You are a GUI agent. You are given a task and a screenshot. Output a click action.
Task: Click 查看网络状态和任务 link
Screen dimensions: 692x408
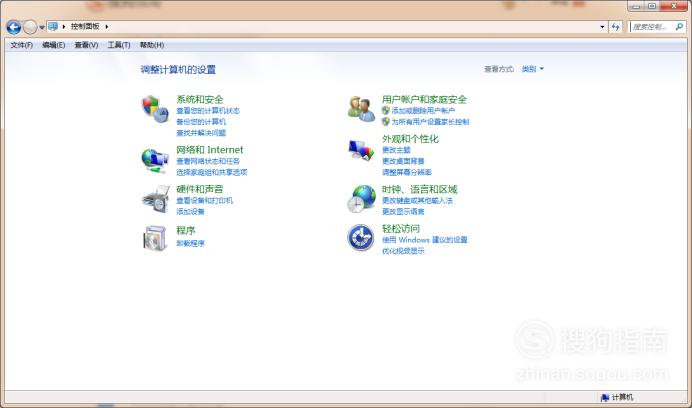tap(208, 161)
